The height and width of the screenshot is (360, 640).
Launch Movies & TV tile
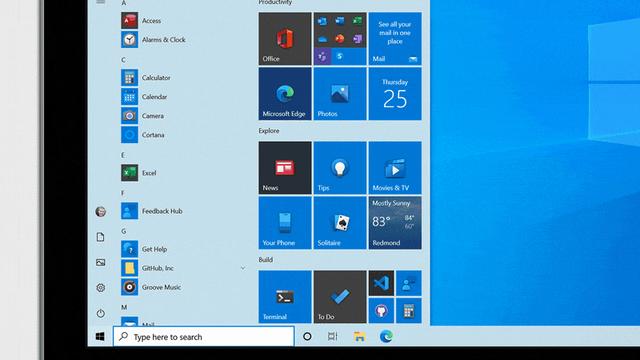coord(395,168)
